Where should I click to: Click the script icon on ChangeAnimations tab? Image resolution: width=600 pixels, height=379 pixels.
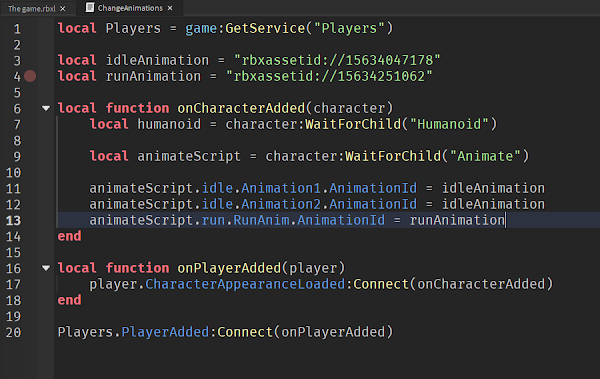[90, 7]
